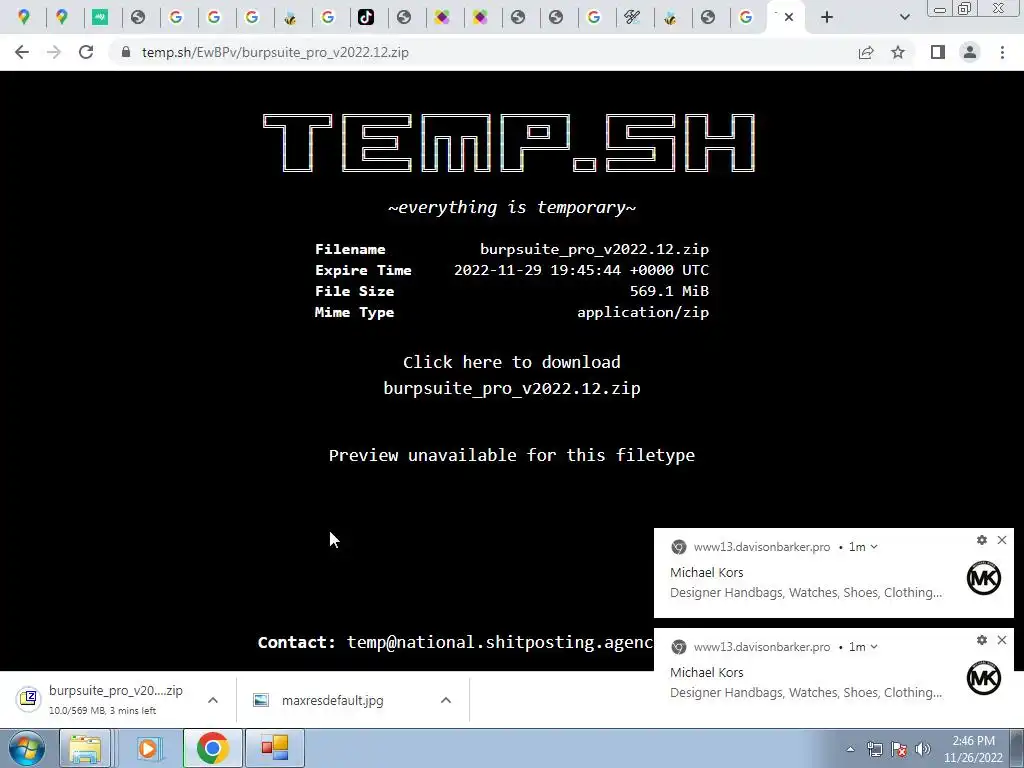Click the Filename value burpsuite_pro_v2022.12.zip
Image resolution: width=1024 pixels, height=768 pixels.
coord(594,249)
